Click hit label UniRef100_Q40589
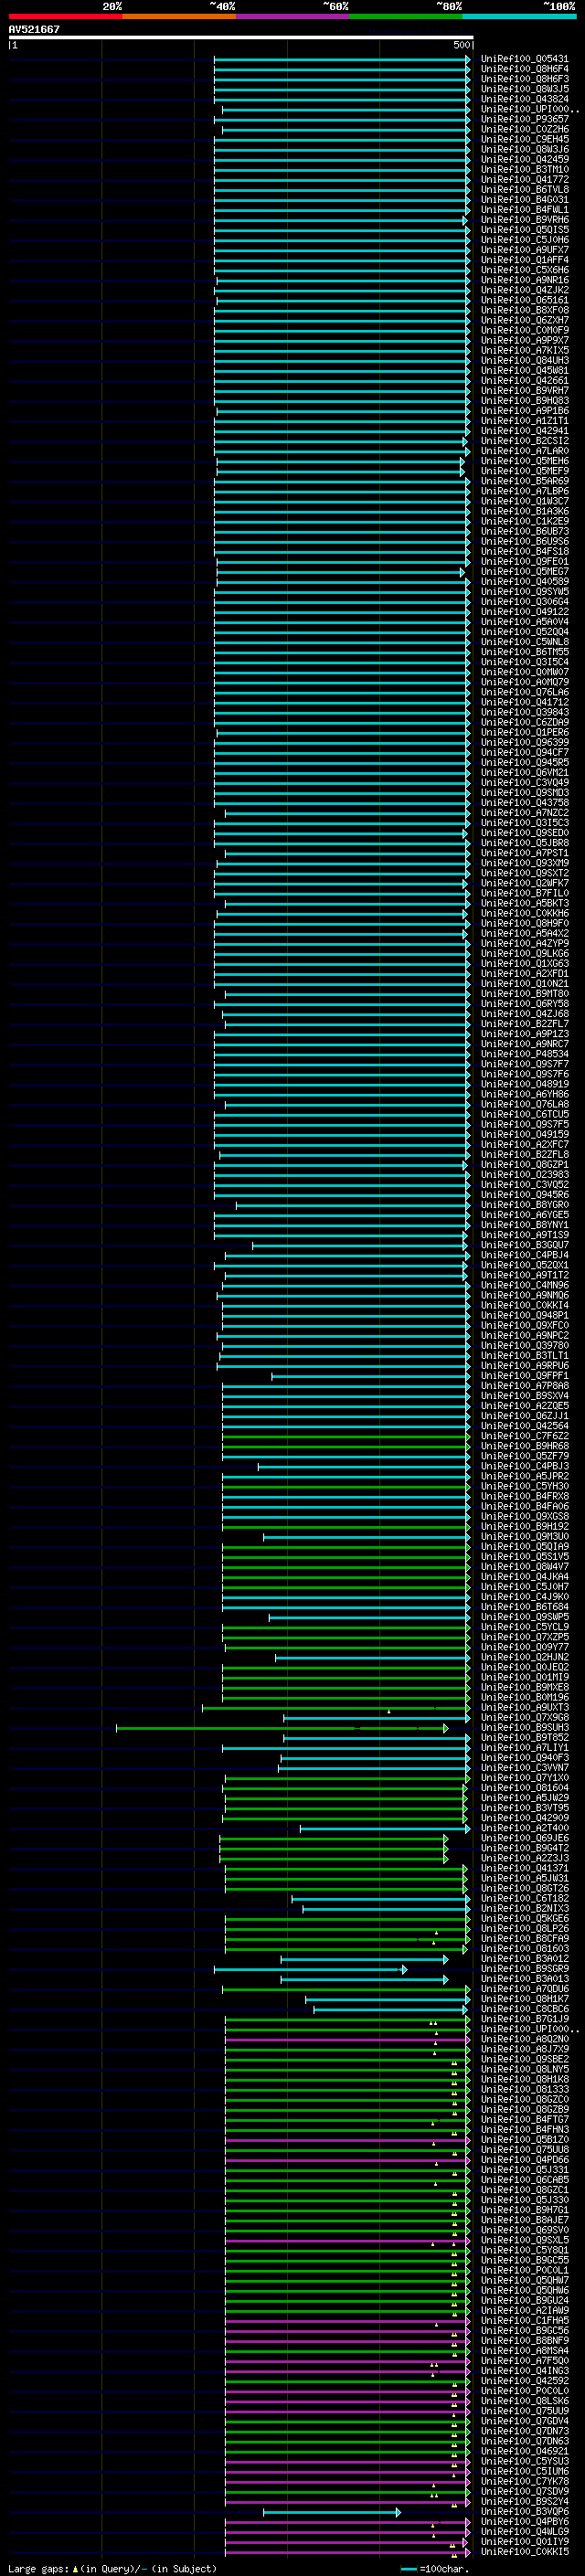585x2576 pixels. (524, 582)
